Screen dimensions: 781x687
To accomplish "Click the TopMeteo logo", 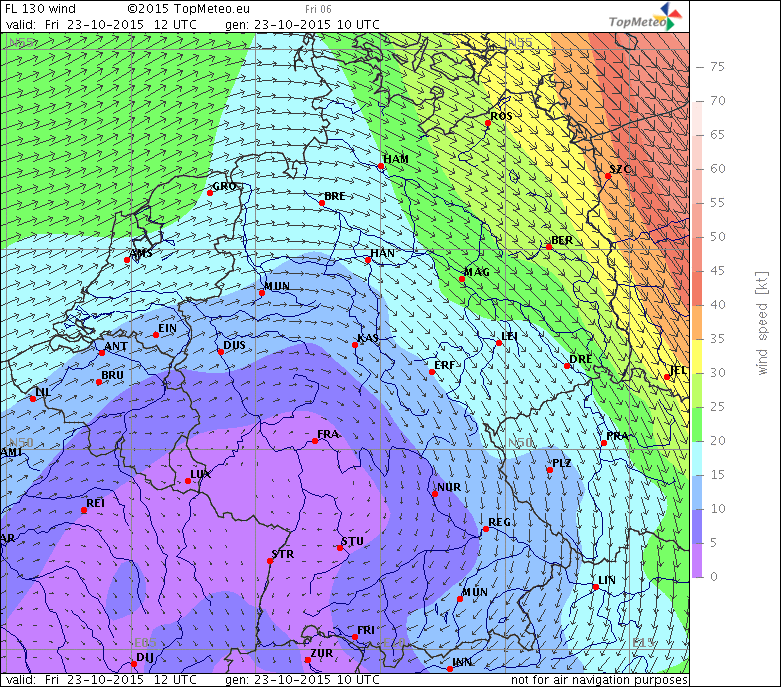I will tap(647, 18).
